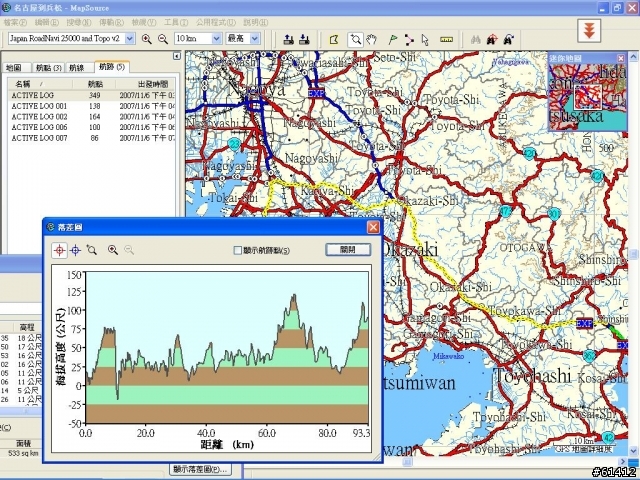Select the zoom tool in toolbar
This screenshot has height=480, width=640.
(x=356, y=40)
